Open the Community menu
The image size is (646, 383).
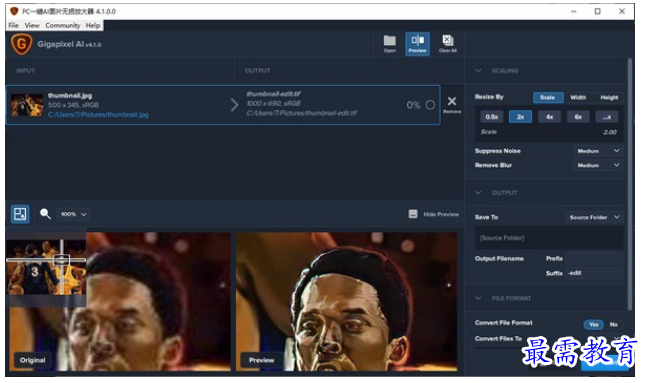pyautogui.click(x=63, y=25)
